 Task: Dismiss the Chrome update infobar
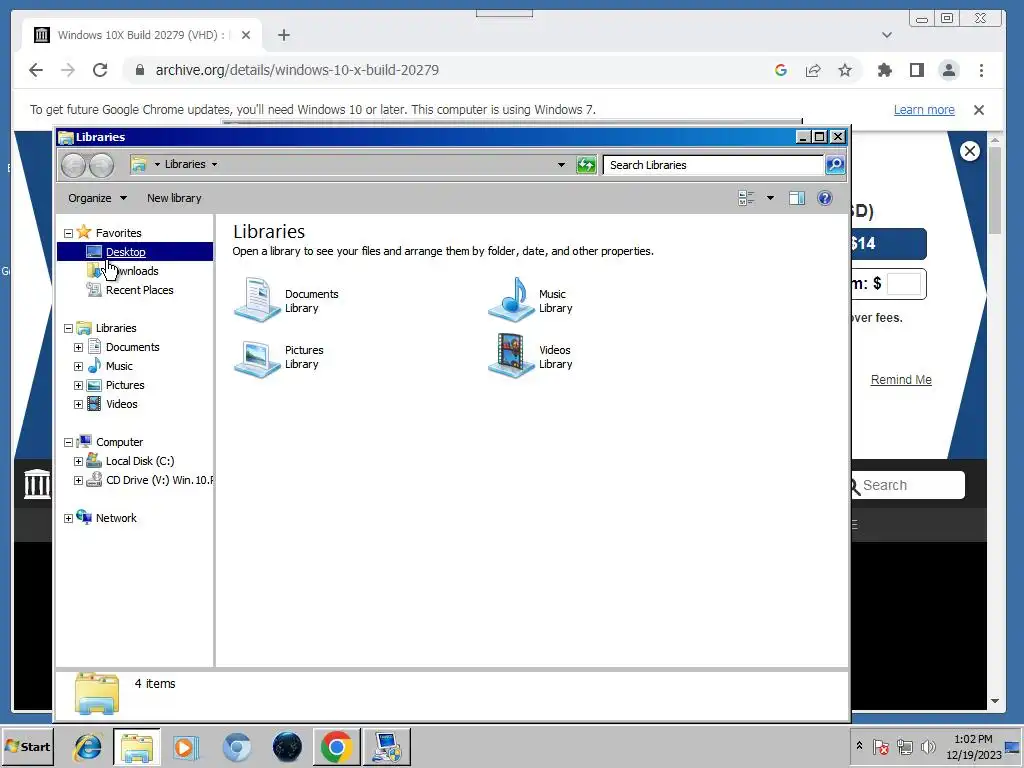tap(978, 110)
